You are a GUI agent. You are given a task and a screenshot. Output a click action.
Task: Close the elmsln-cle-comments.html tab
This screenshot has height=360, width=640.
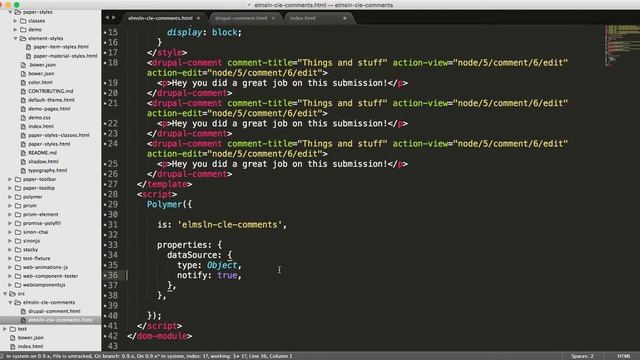point(198,18)
